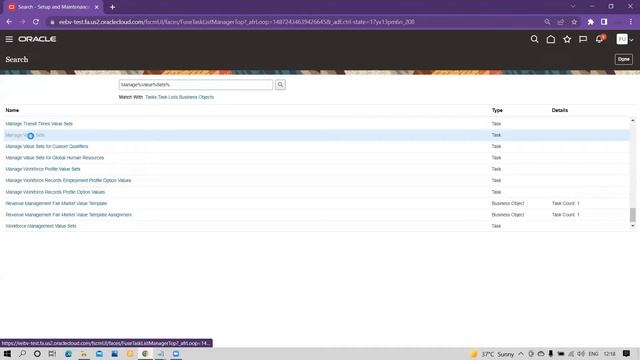Open the volume control in tray
640x360 pixels.
click(x=581, y=354)
